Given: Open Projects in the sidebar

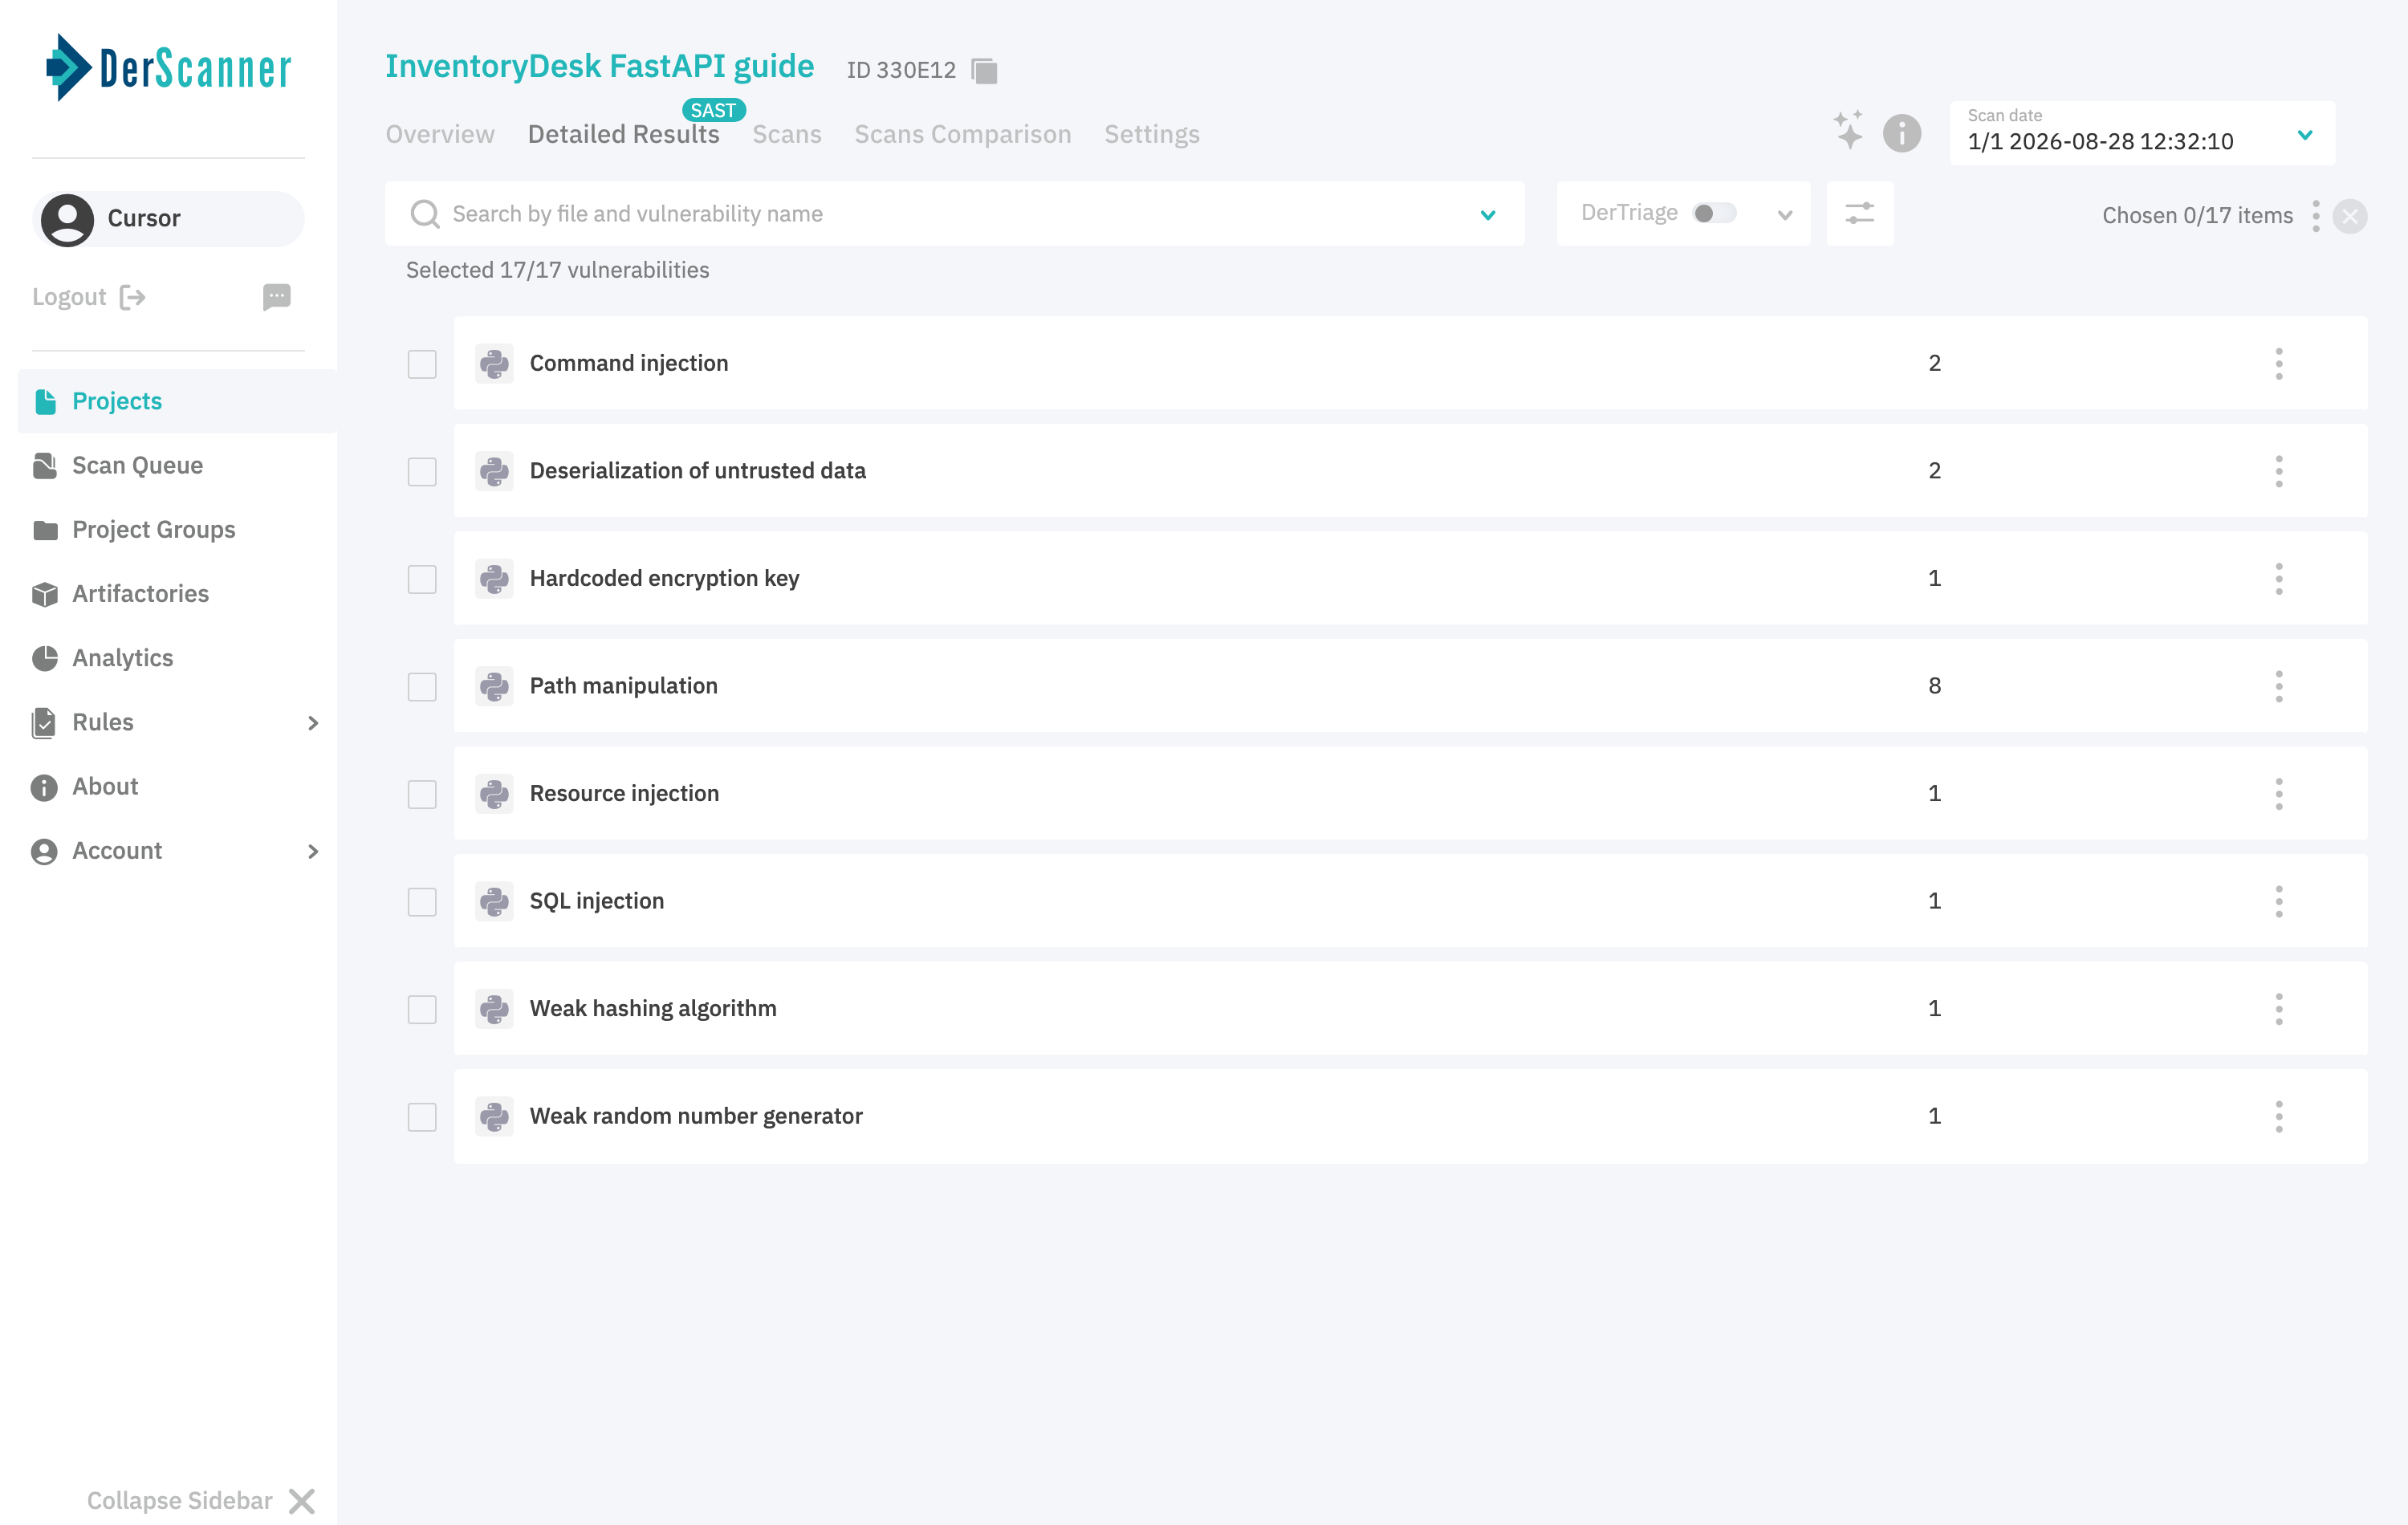Looking at the screenshot, I should point(177,401).
